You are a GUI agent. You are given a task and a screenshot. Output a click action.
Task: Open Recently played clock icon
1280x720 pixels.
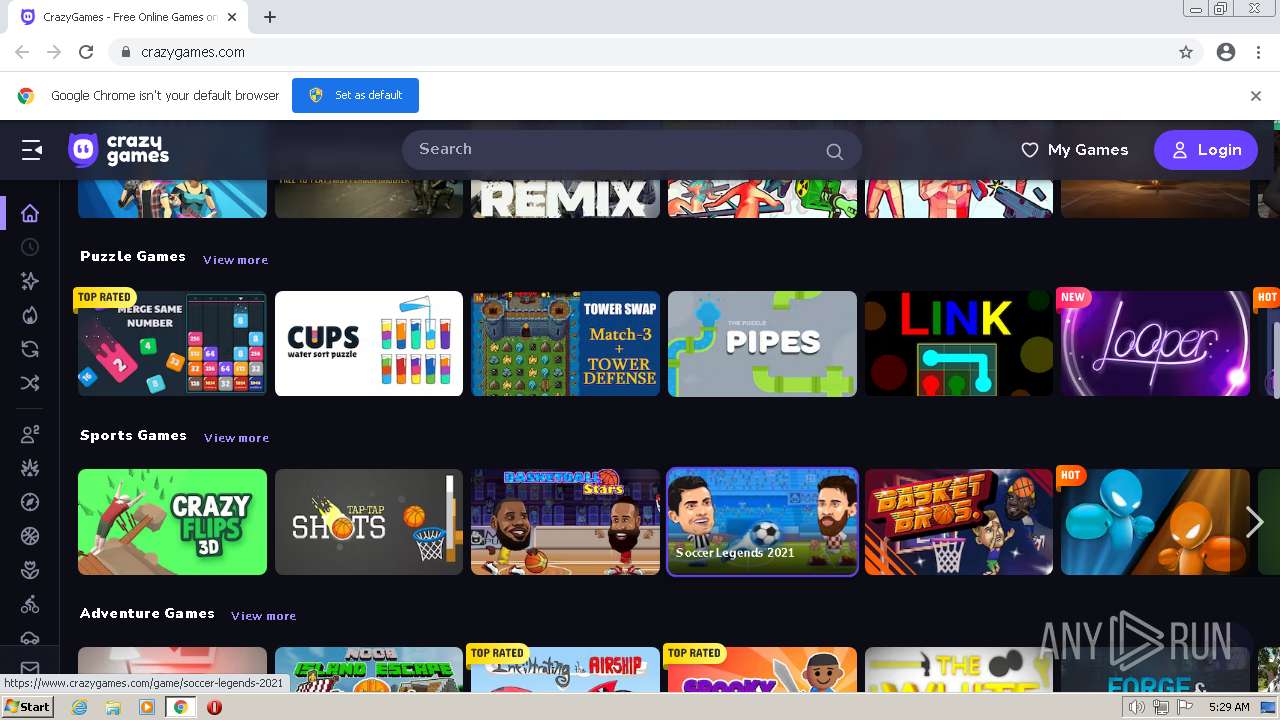(30, 247)
